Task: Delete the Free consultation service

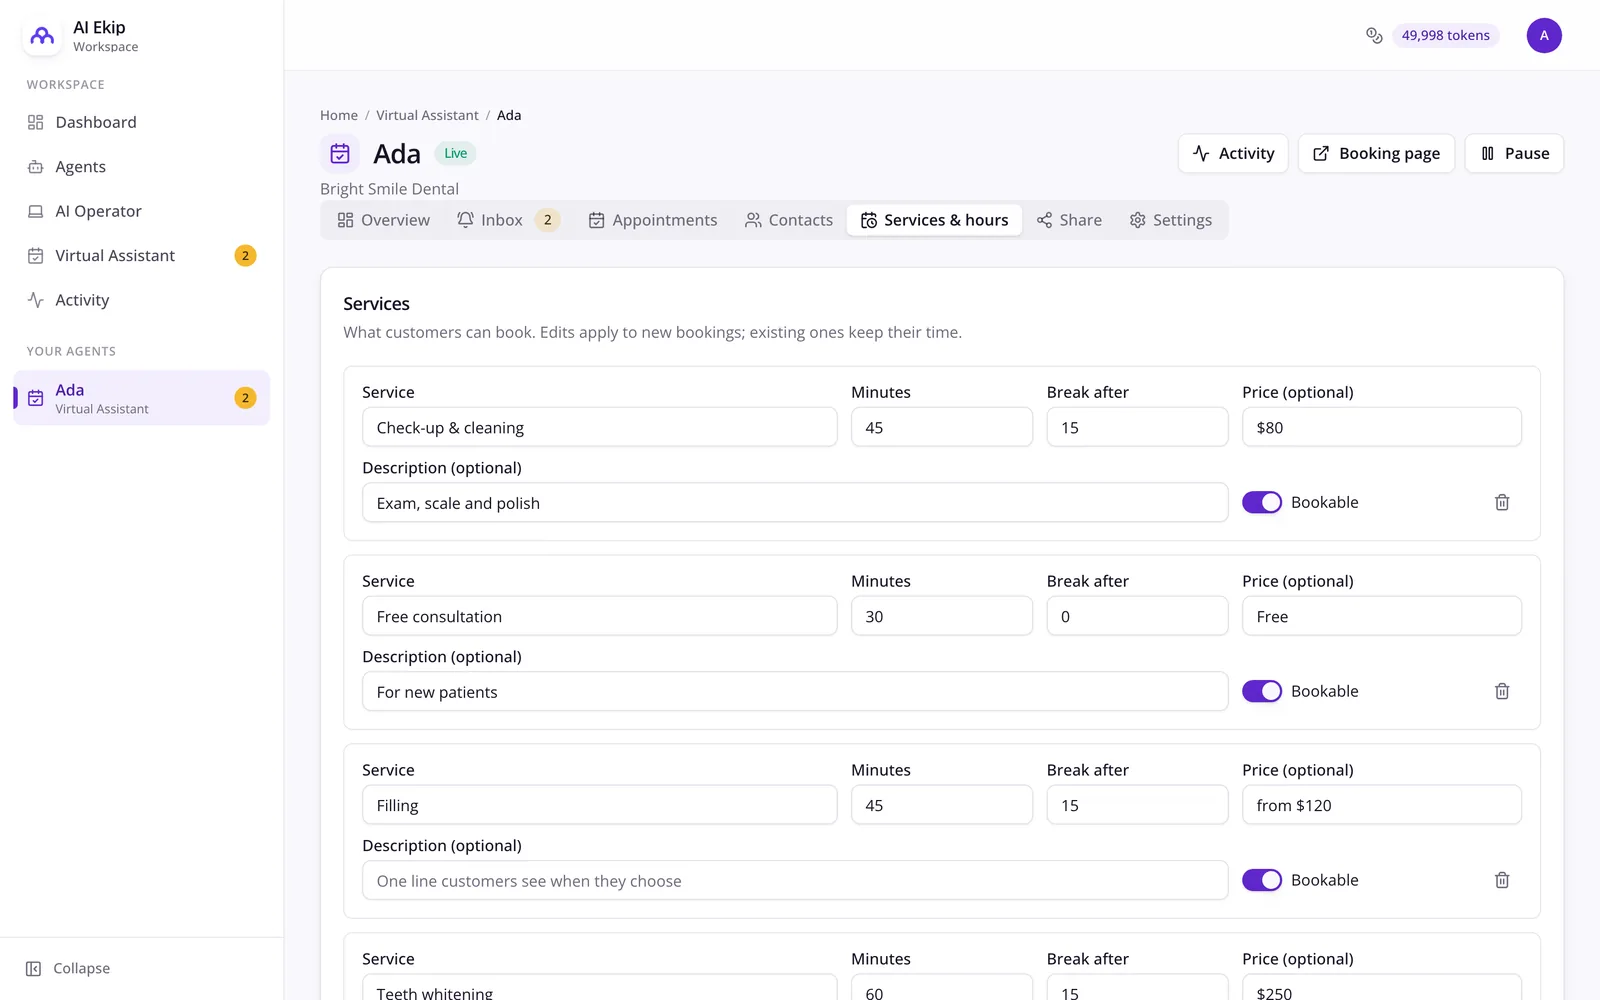Action: [1502, 691]
